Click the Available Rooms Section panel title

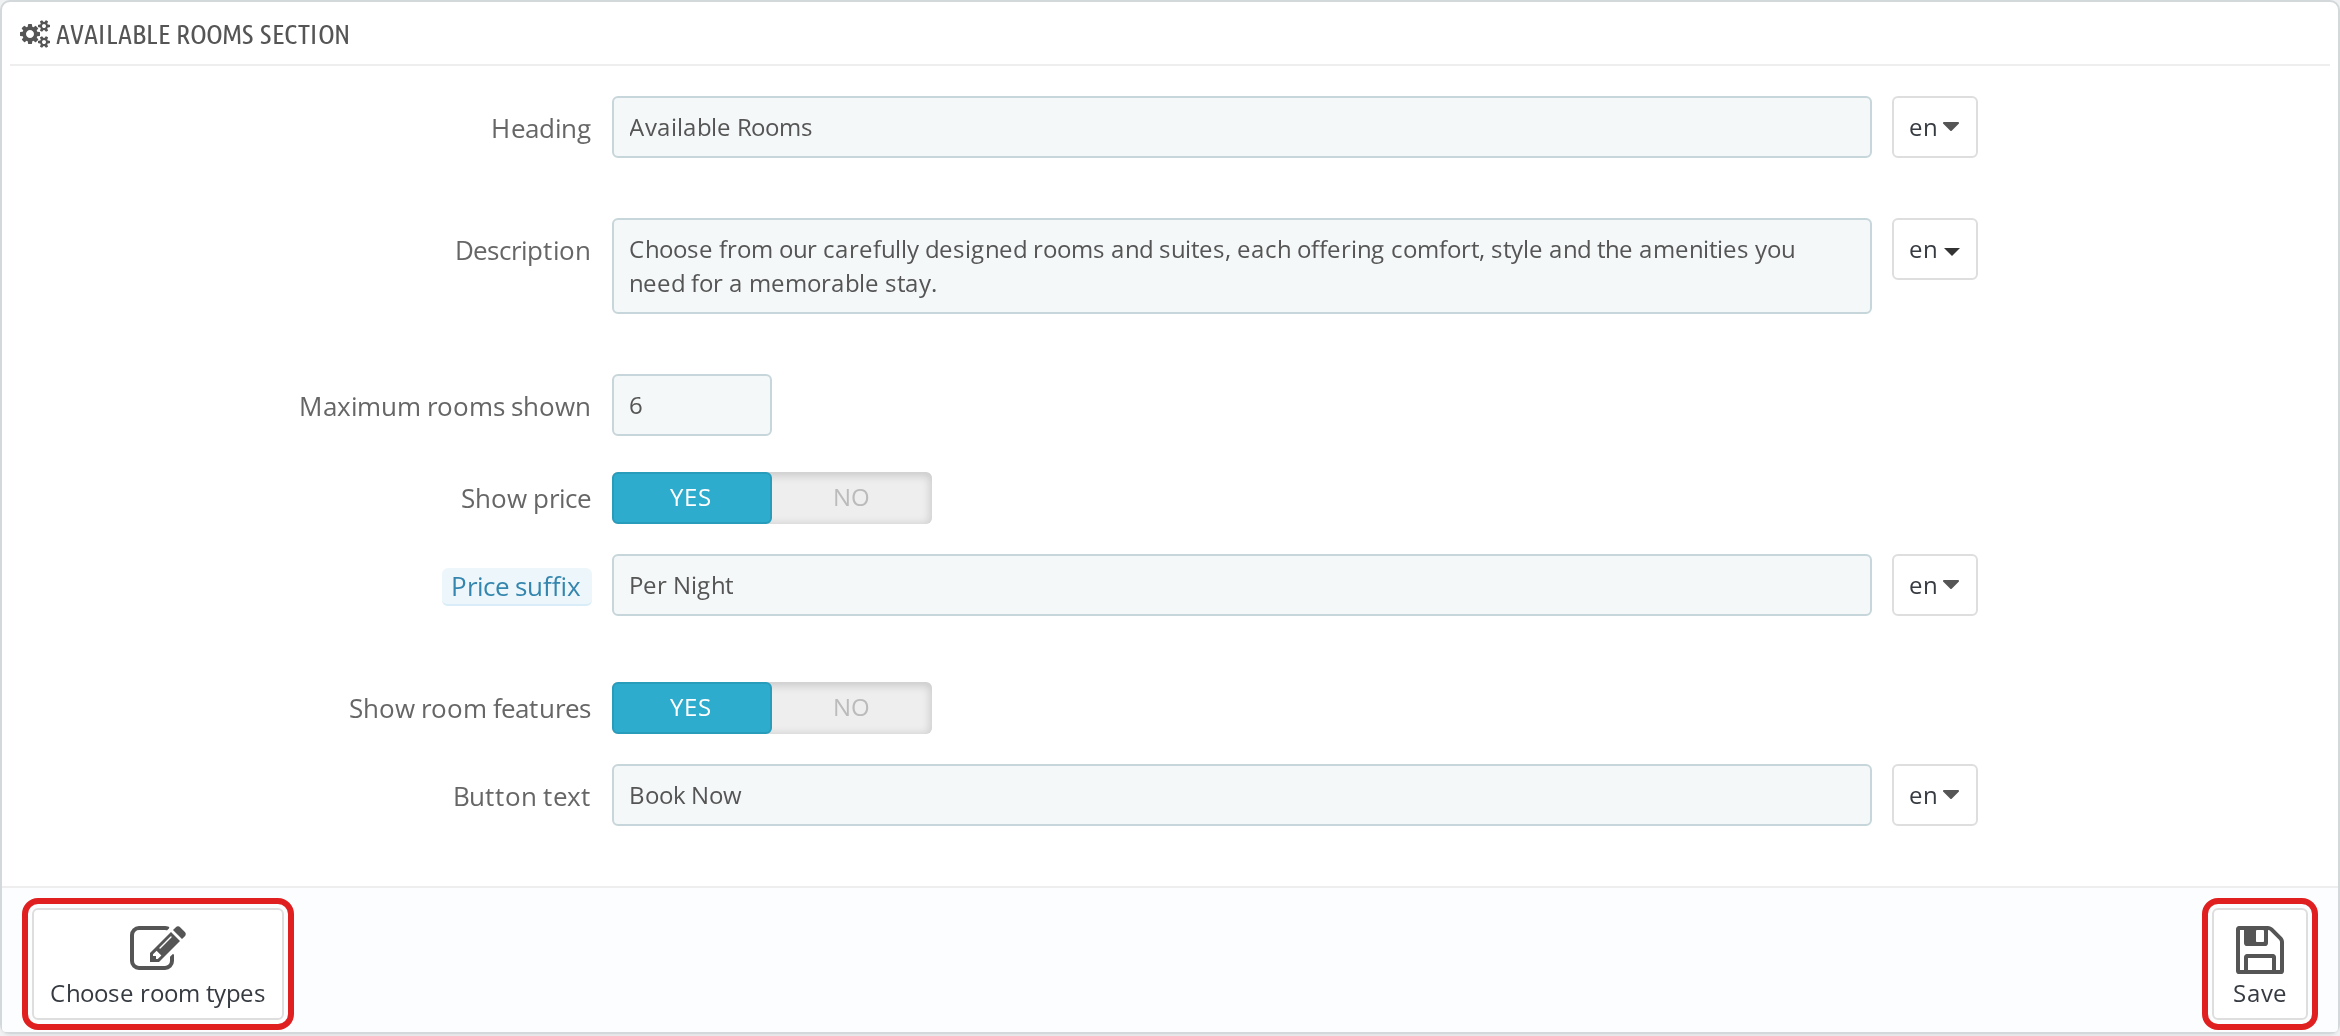pyautogui.click(x=203, y=35)
